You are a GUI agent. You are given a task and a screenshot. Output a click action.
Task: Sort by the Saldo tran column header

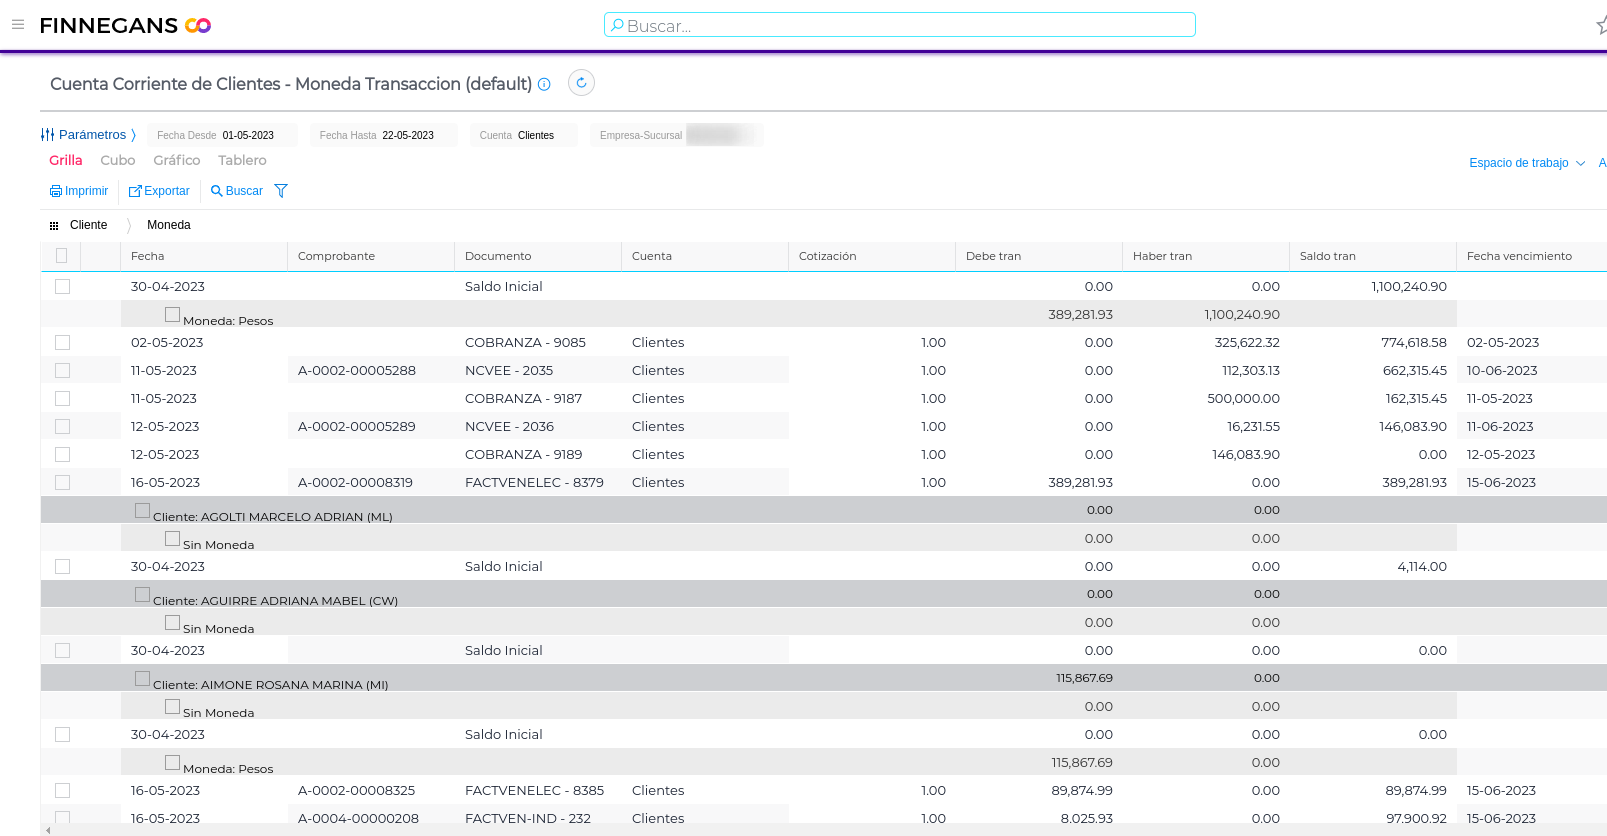click(1328, 257)
